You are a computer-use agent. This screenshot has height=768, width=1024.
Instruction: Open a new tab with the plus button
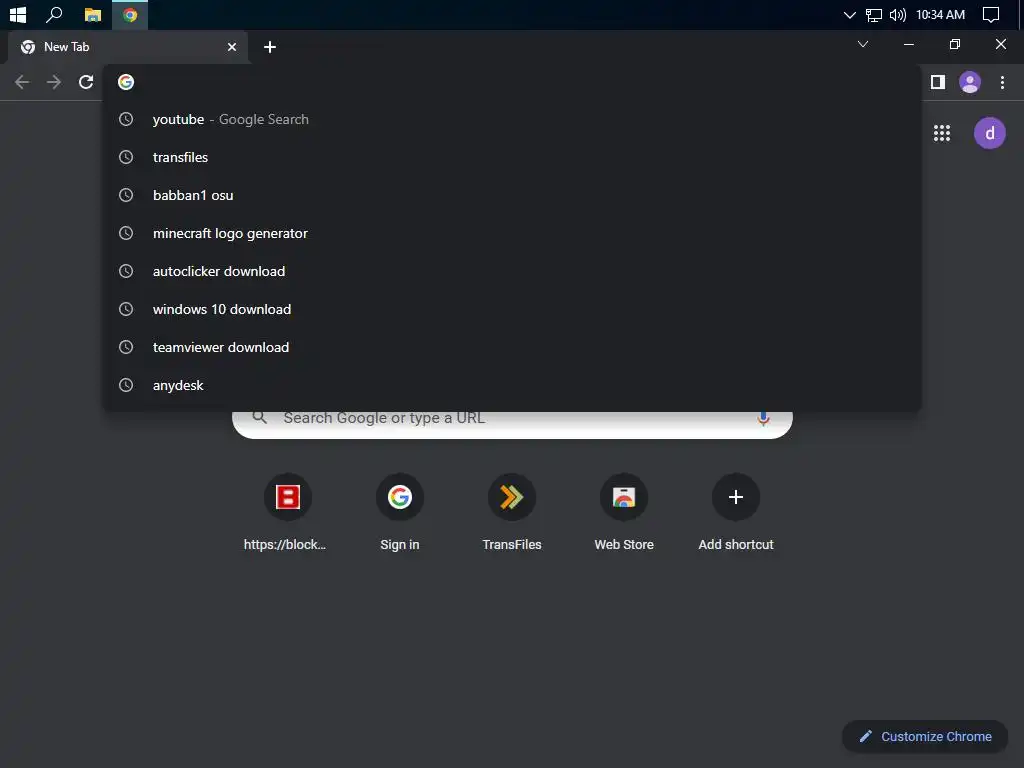tap(270, 47)
